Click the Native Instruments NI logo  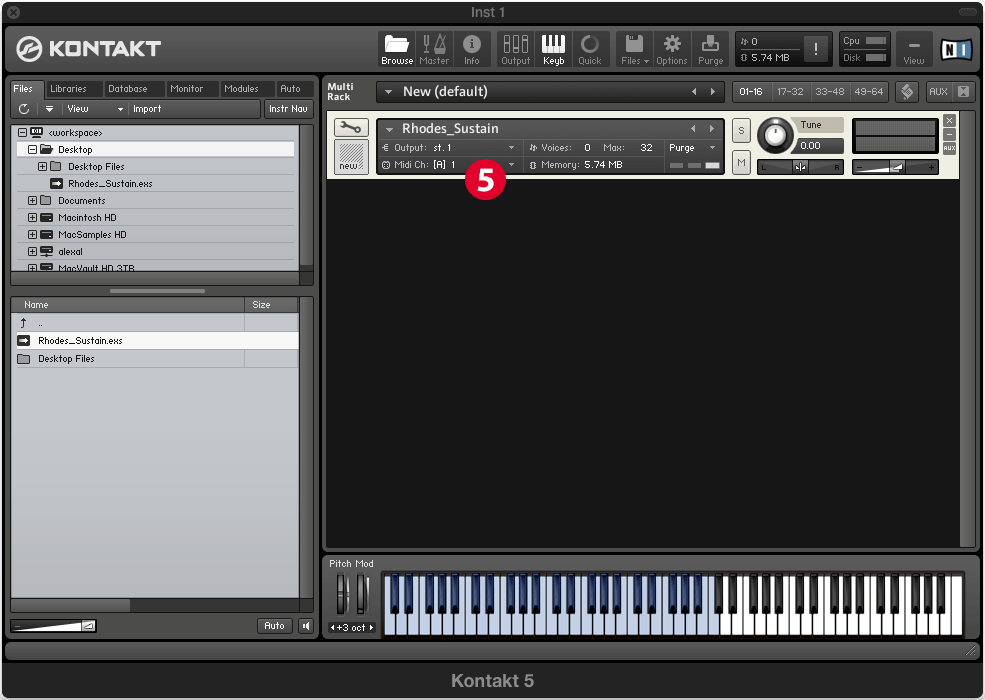[955, 49]
